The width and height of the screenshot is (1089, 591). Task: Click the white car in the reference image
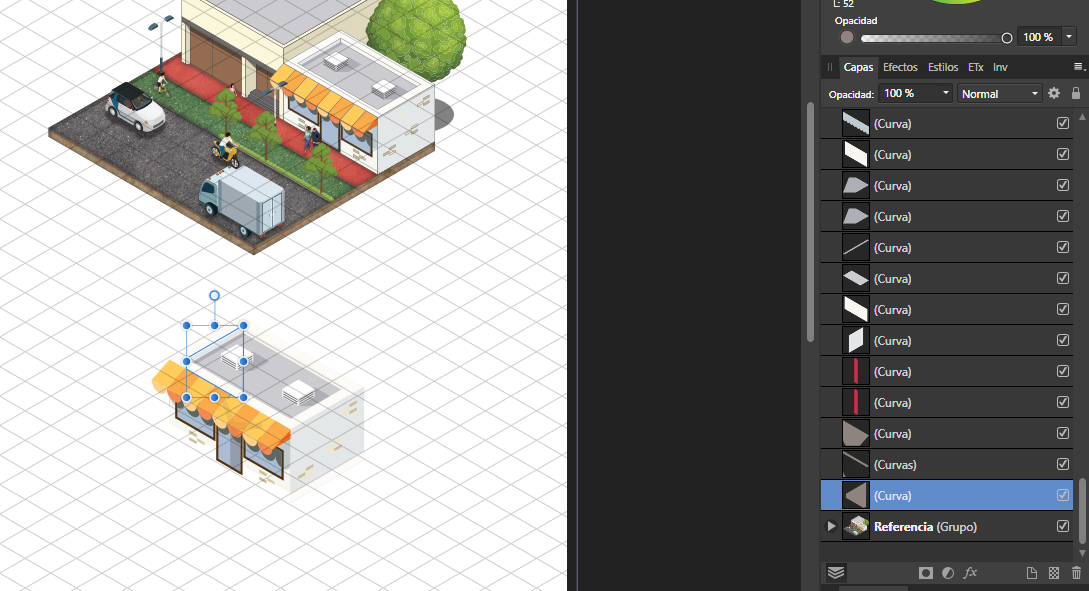135,108
